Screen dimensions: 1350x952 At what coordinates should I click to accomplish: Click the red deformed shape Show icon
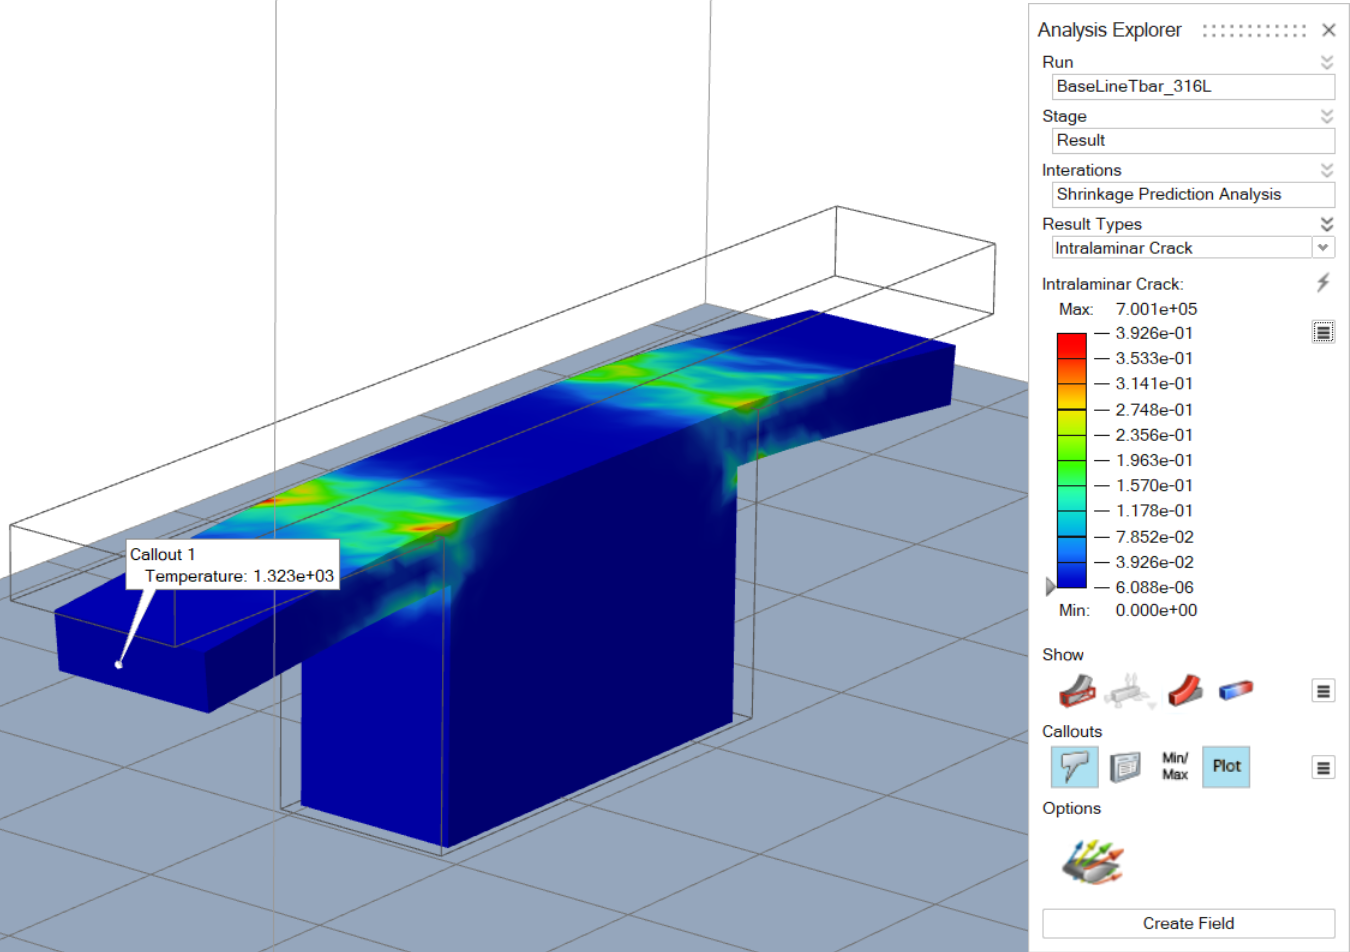click(1184, 691)
